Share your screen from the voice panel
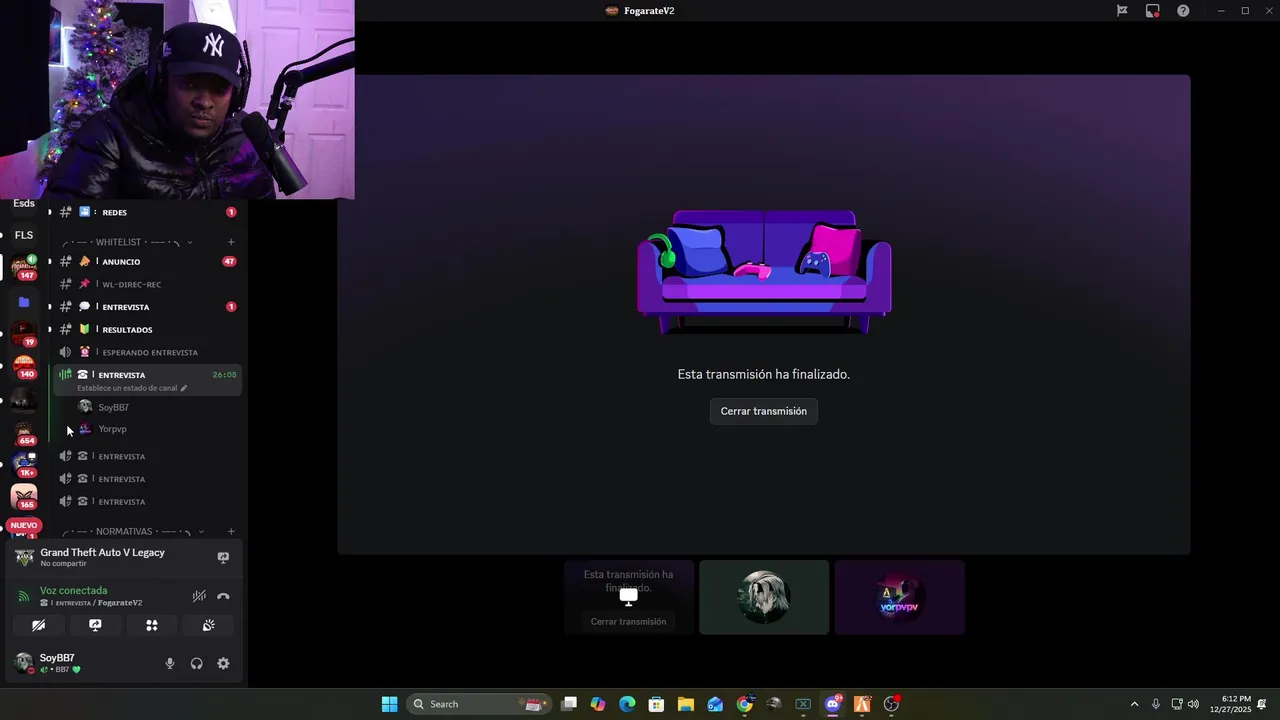1280x720 pixels. click(95, 625)
